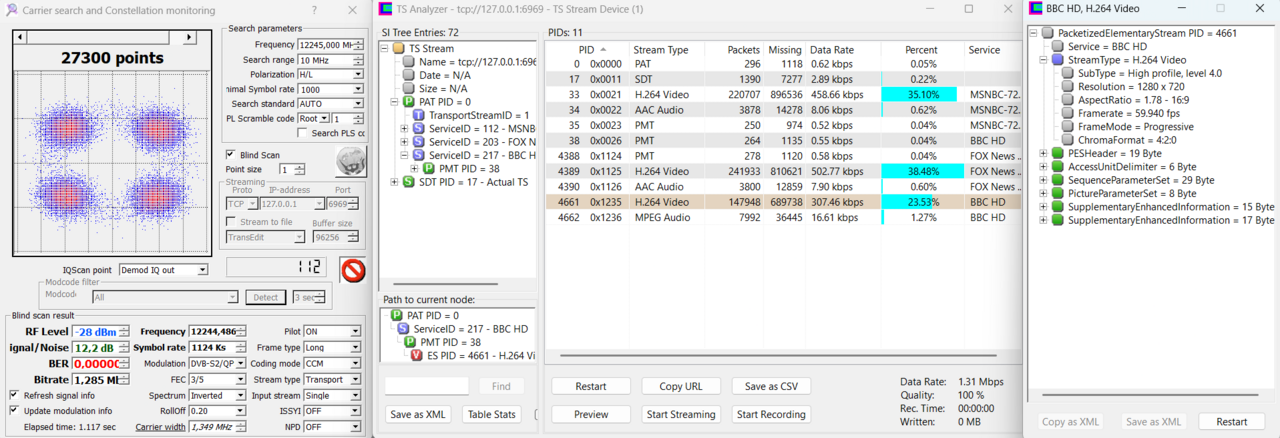This screenshot has width=1280, height=438.
Task: Click the Start Recording button
Action: pyautogui.click(x=770, y=414)
